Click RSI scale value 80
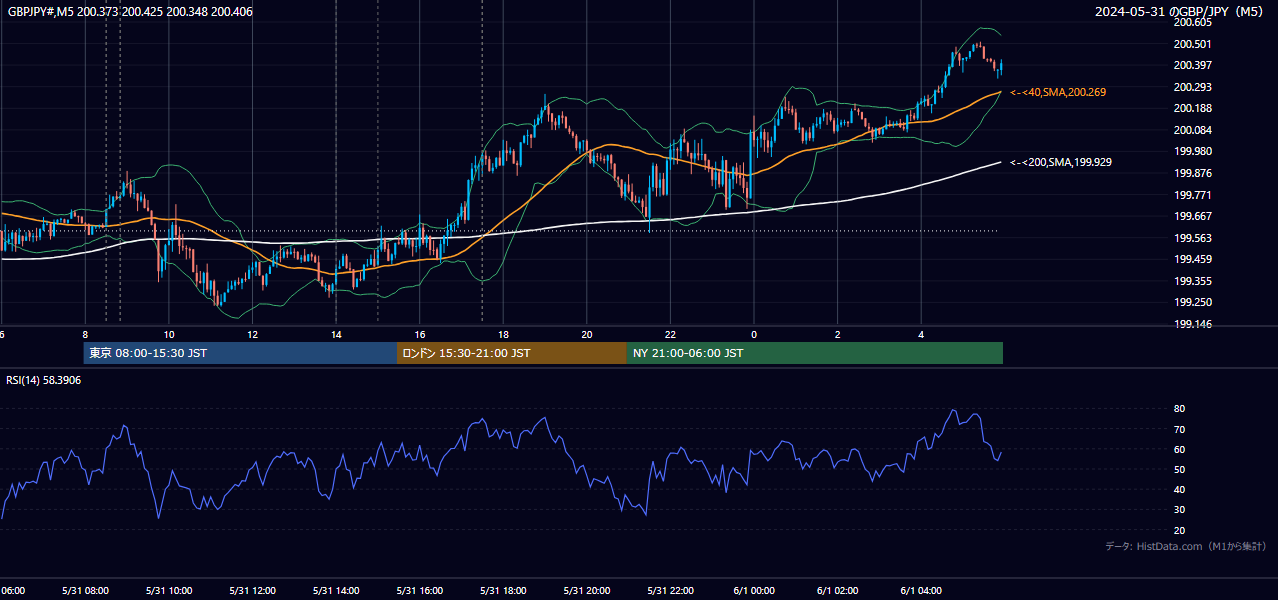 (x=1180, y=409)
